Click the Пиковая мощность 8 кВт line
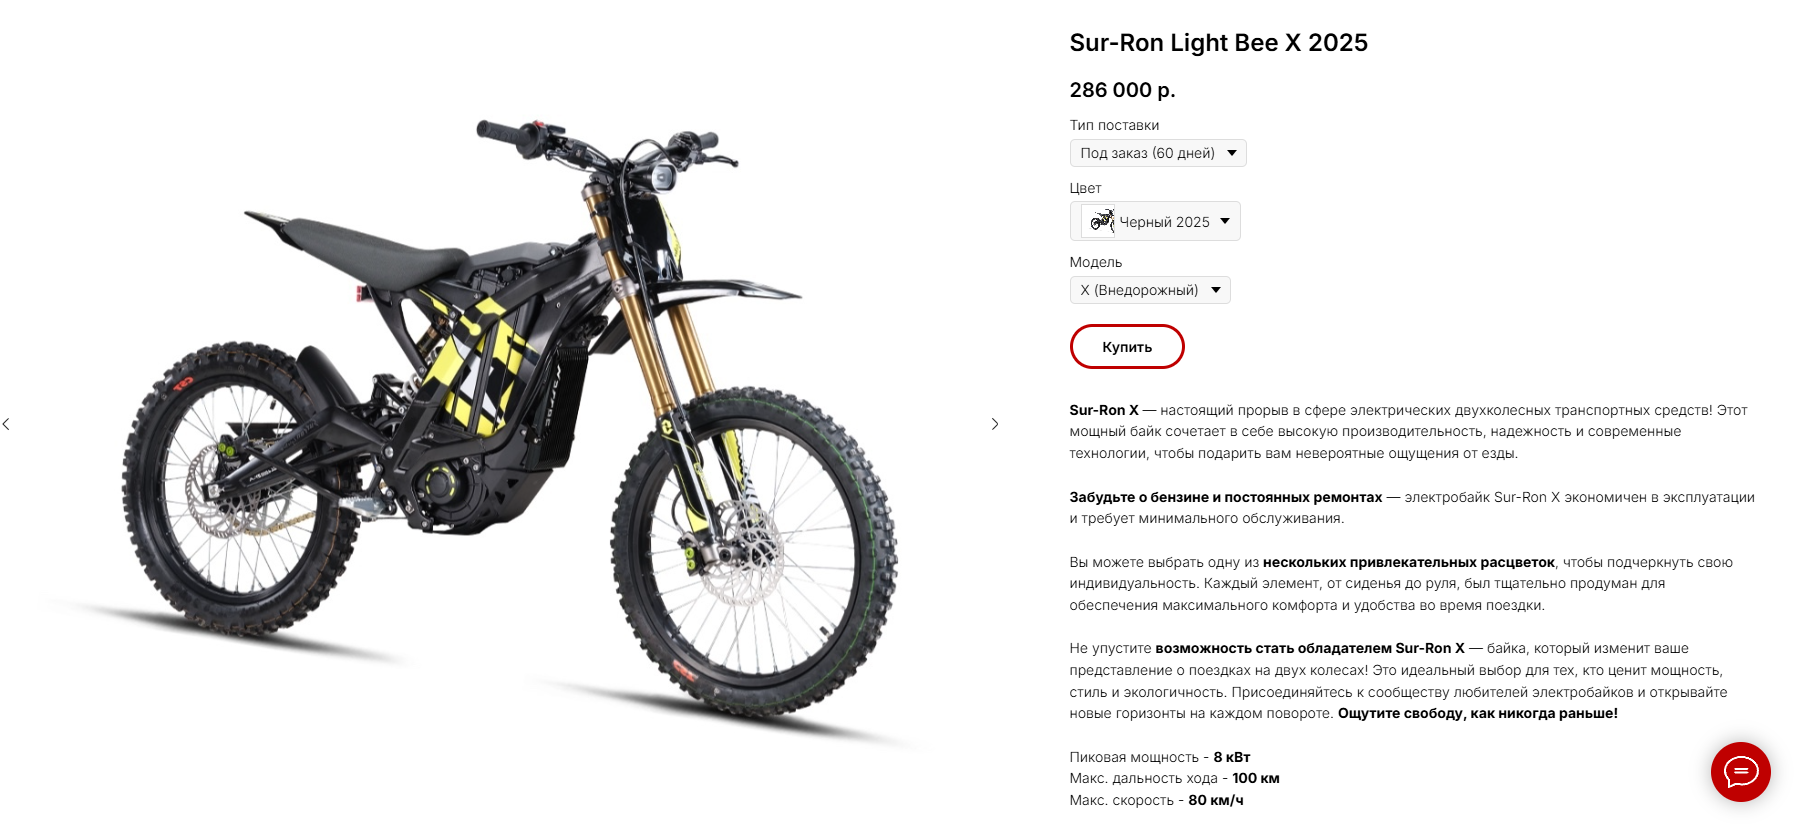The height and width of the screenshot is (824, 1800). pyautogui.click(x=1160, y=757)
